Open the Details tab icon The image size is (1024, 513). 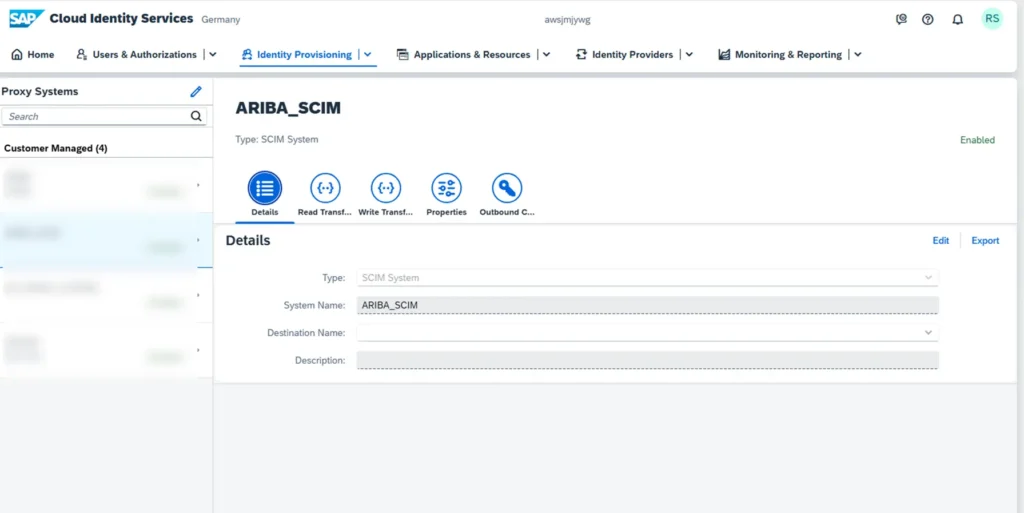(265, 188)
